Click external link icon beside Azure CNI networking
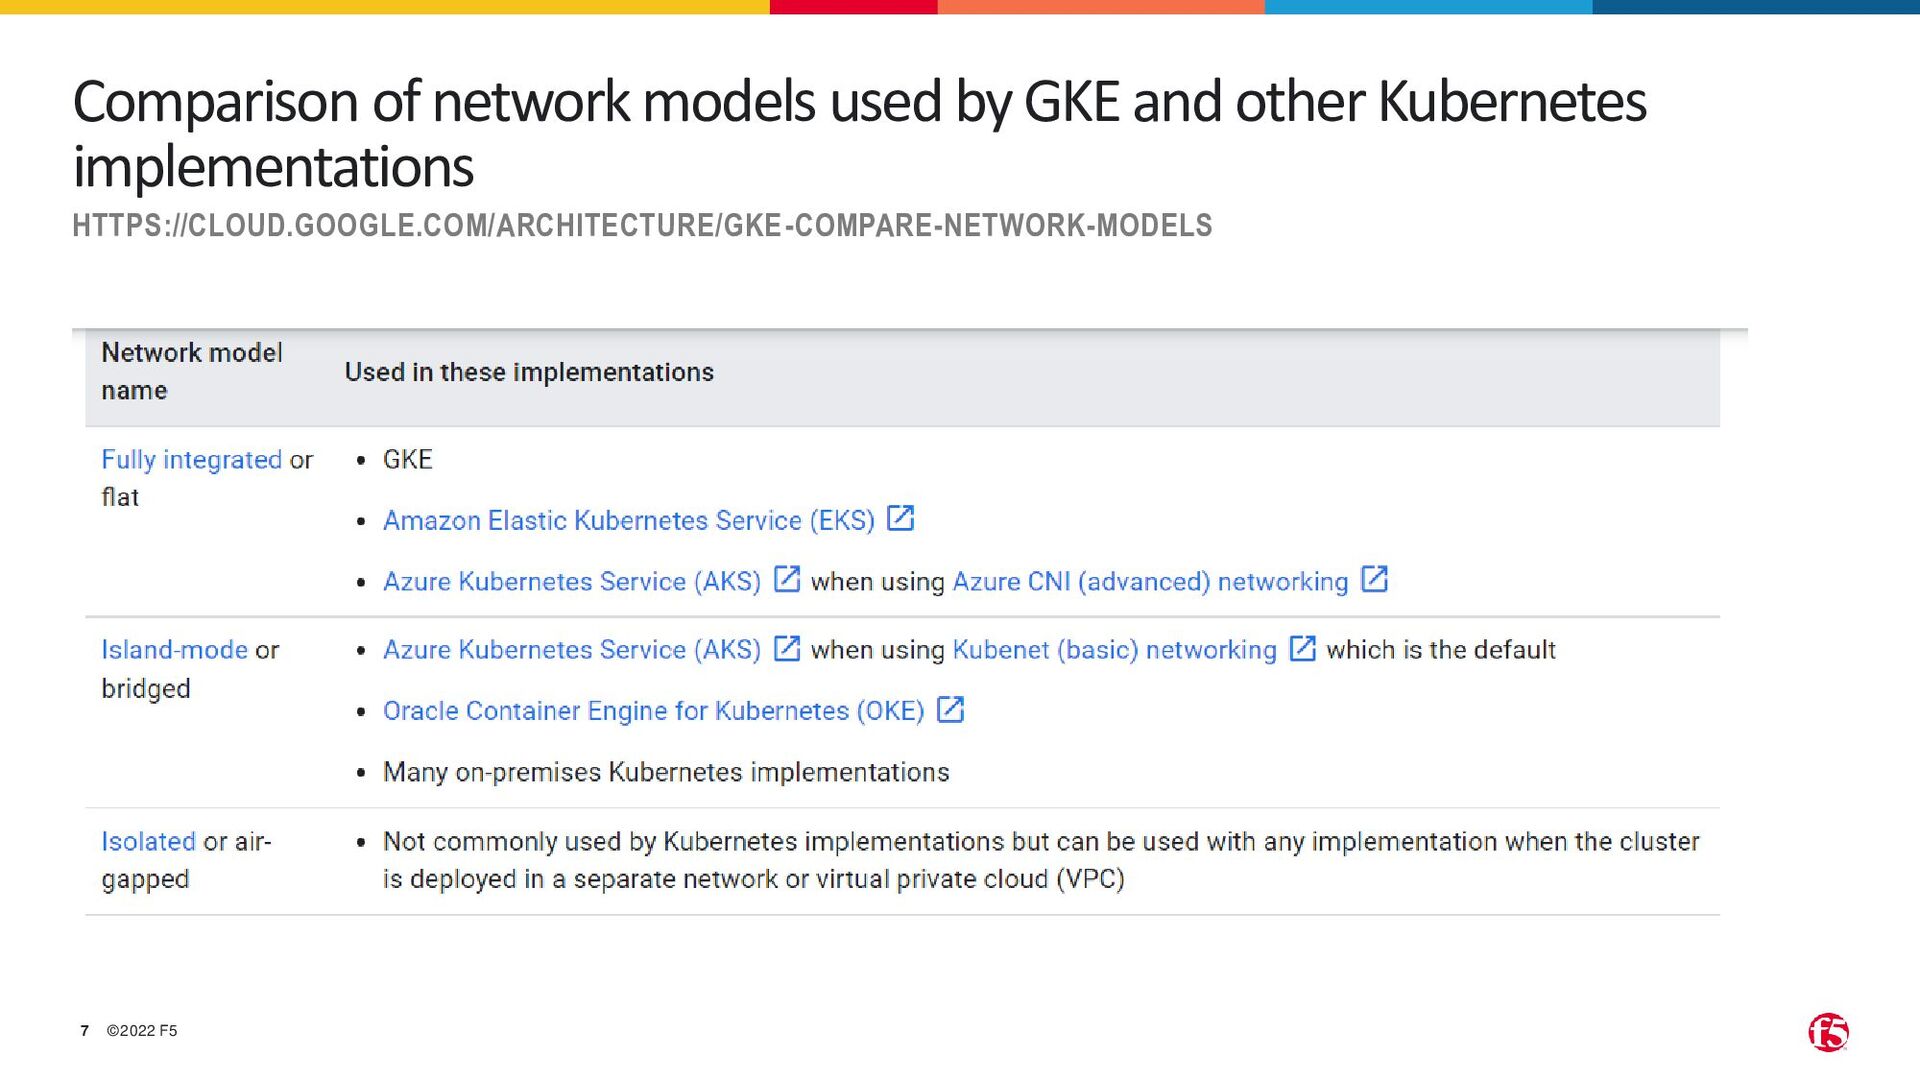Image resolution: width=1920 pixels, height=1080 pixels. click(x=1375, y=579)
